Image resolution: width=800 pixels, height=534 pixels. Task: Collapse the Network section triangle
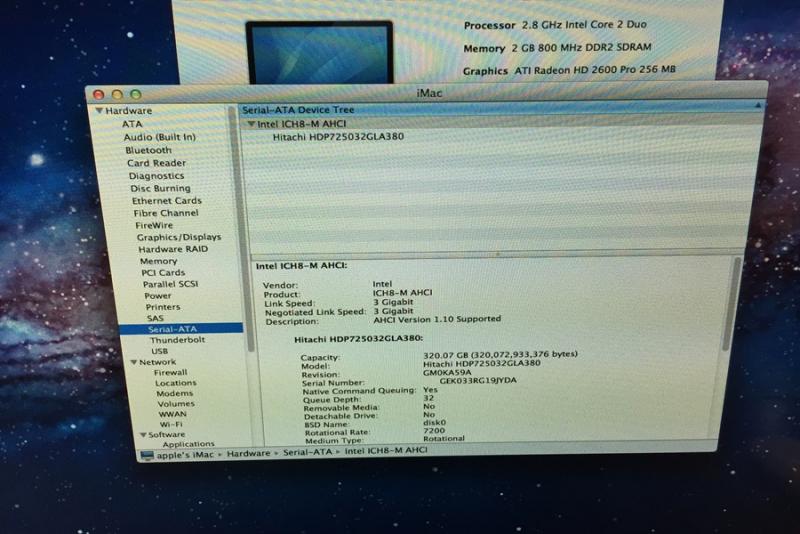pos(134,362)
